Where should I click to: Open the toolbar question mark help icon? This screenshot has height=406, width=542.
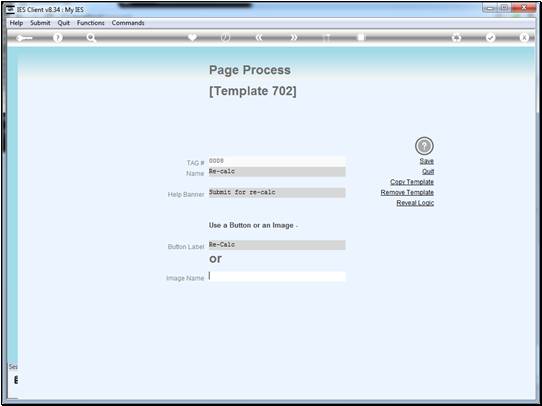58,38
